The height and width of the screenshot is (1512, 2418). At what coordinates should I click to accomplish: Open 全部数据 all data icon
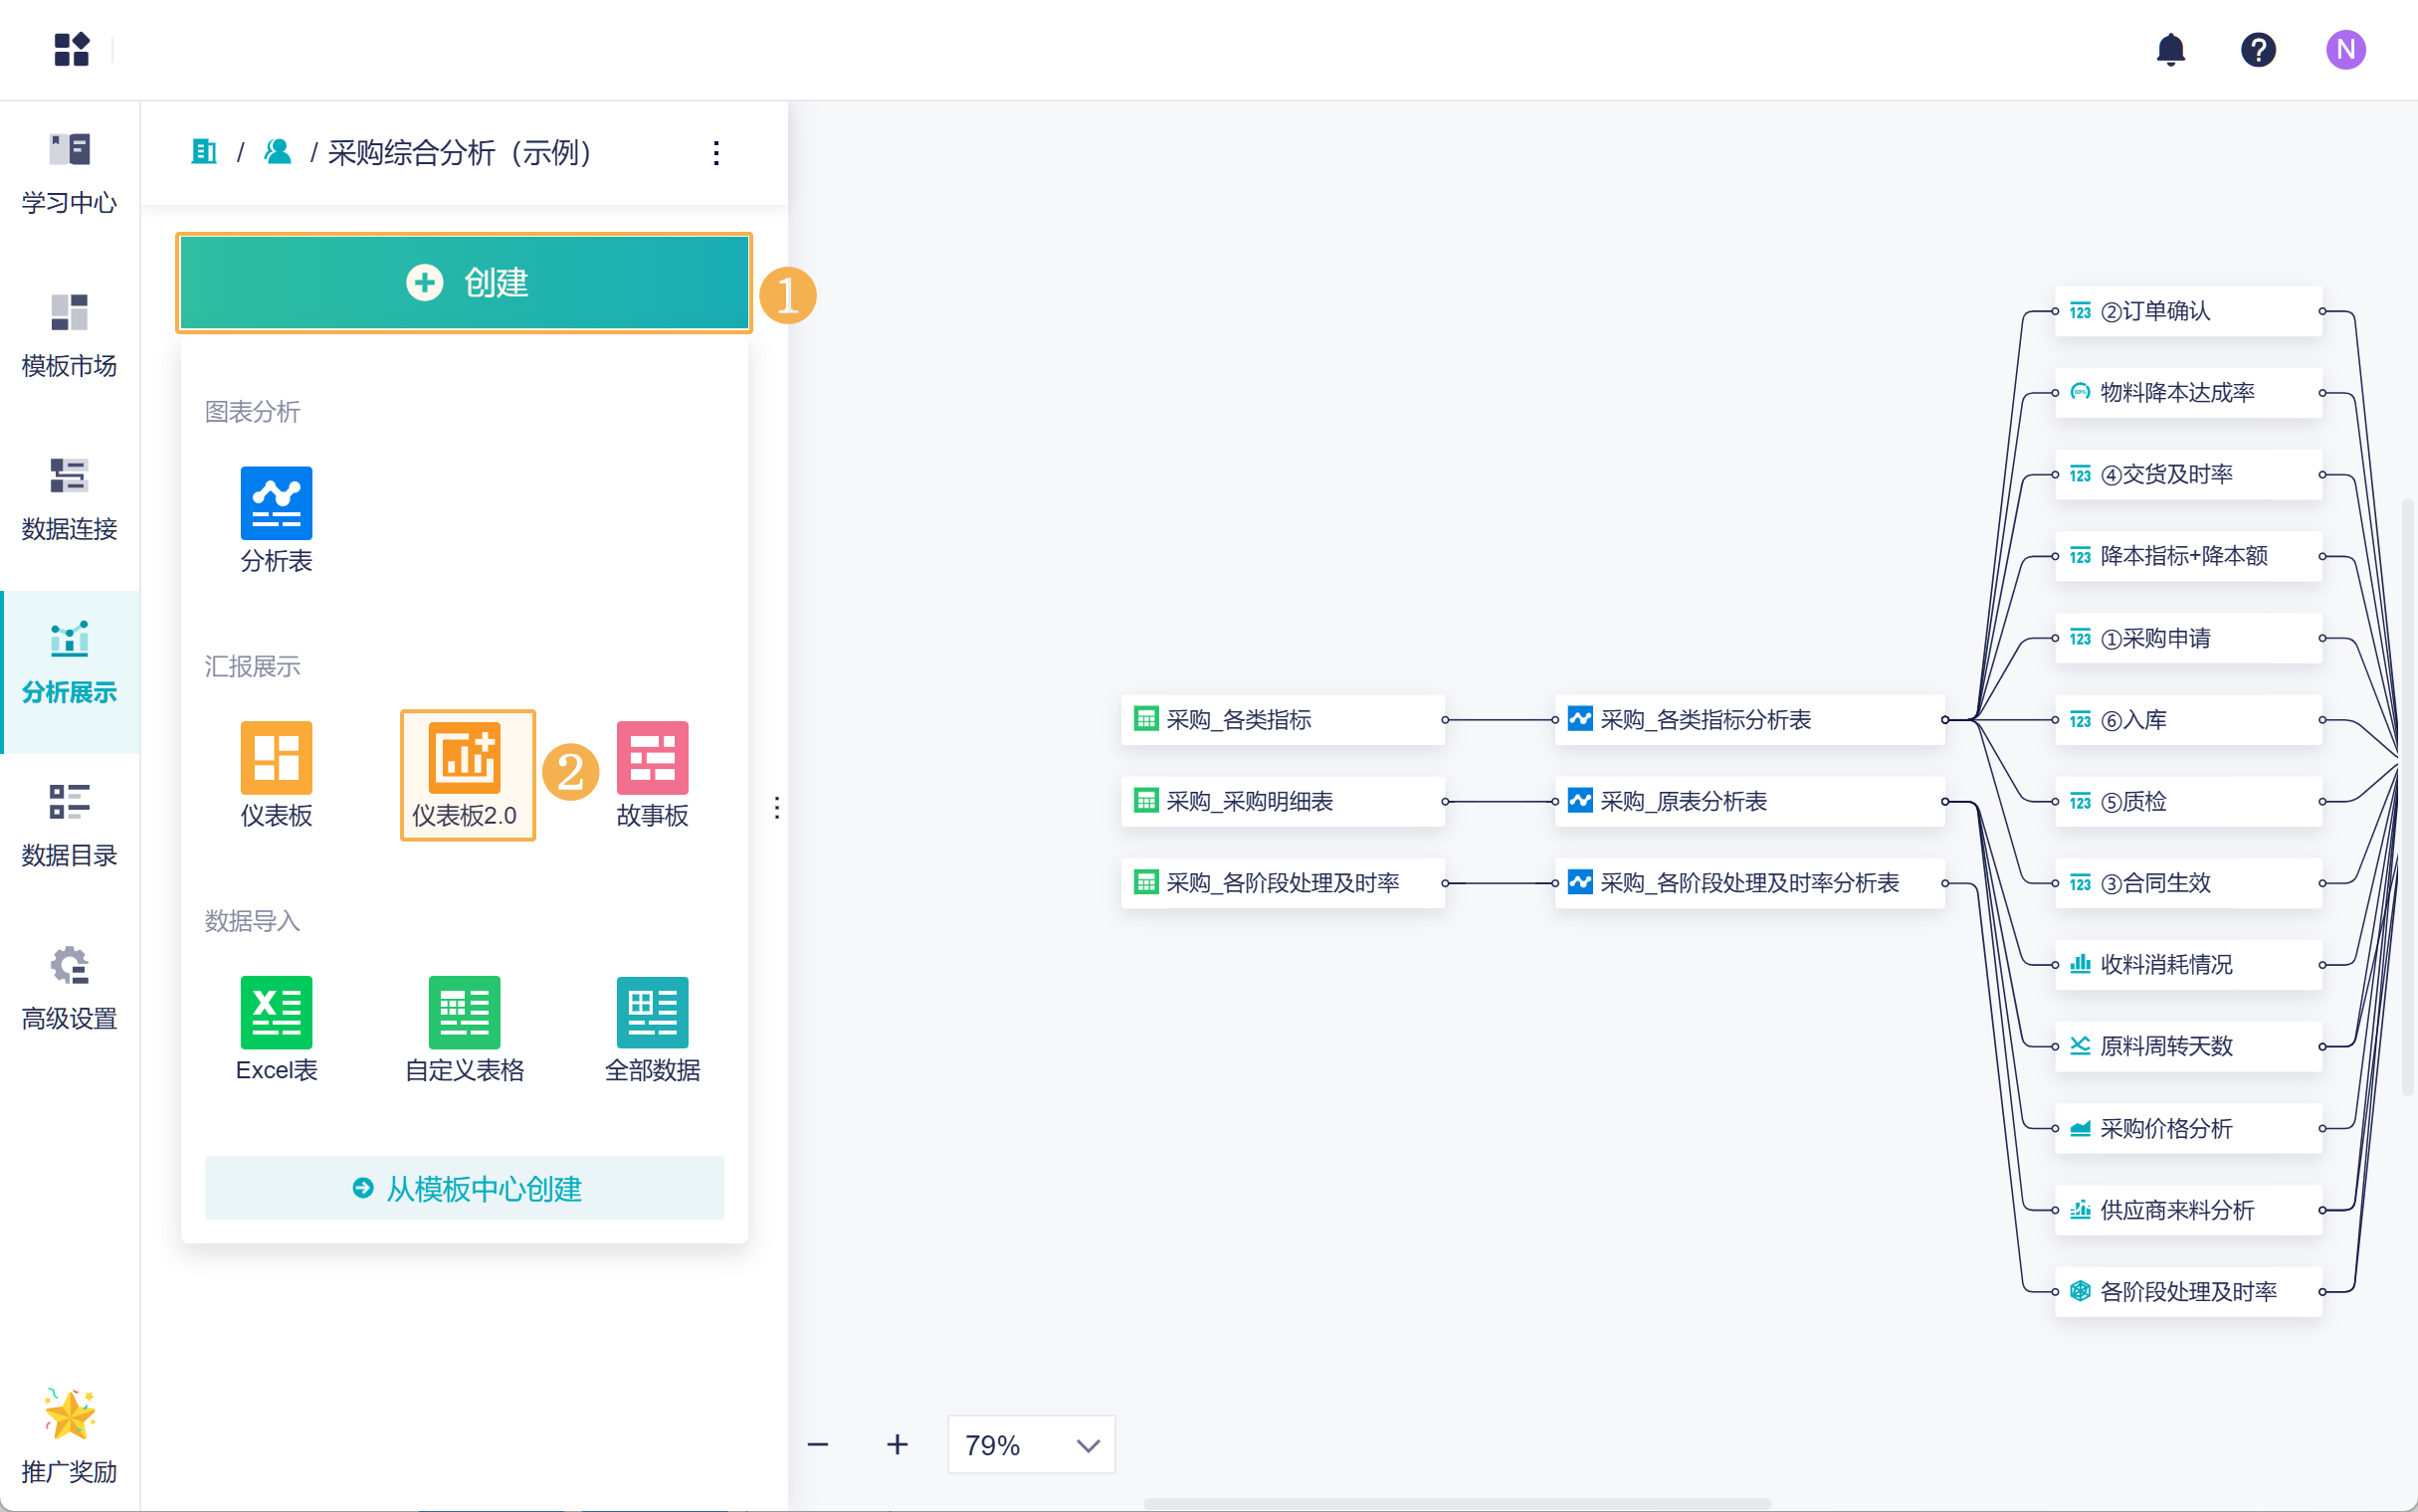[x=652, y=1012]
